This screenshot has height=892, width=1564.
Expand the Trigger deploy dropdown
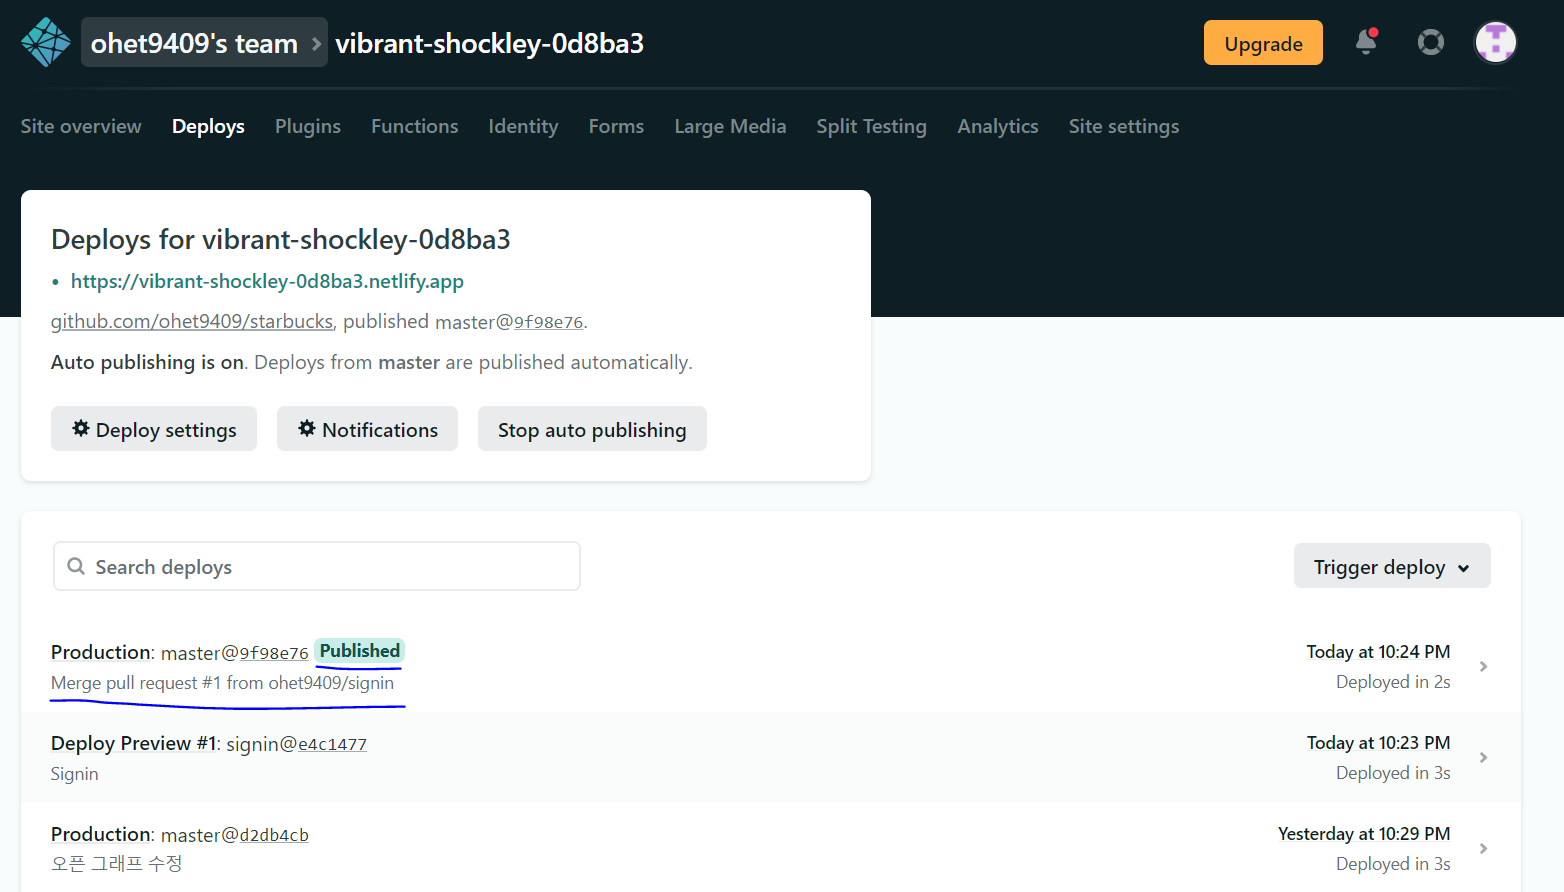click(1392, 566)
